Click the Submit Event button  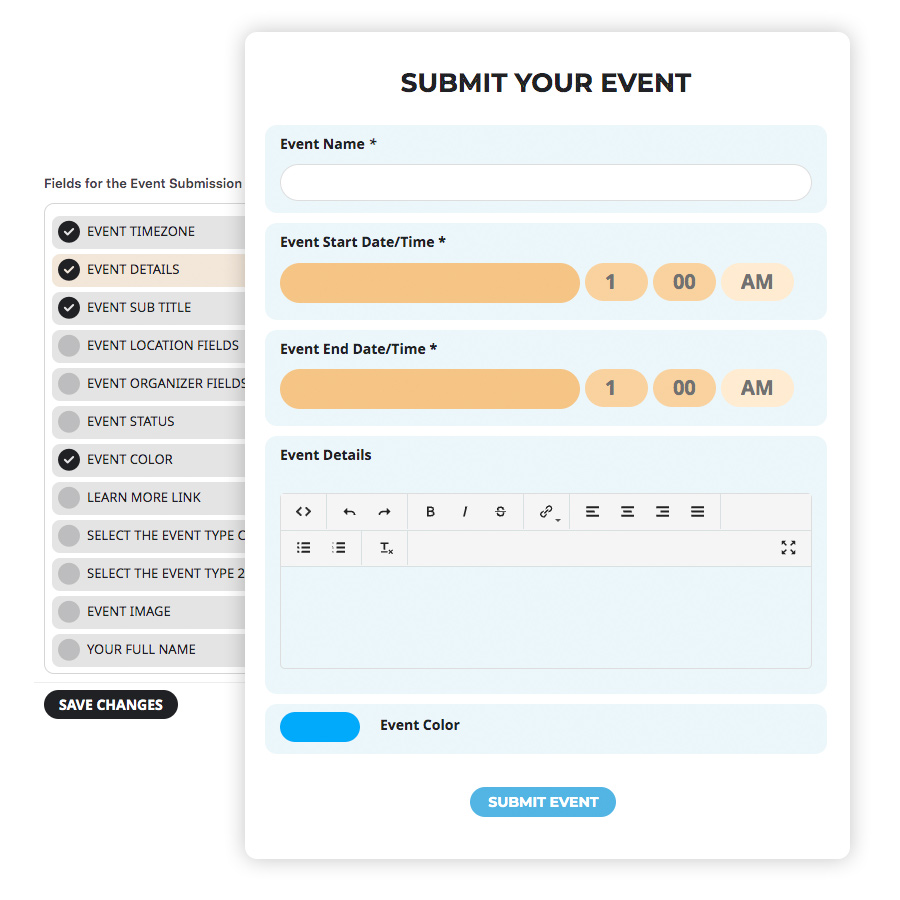[542, 802]
